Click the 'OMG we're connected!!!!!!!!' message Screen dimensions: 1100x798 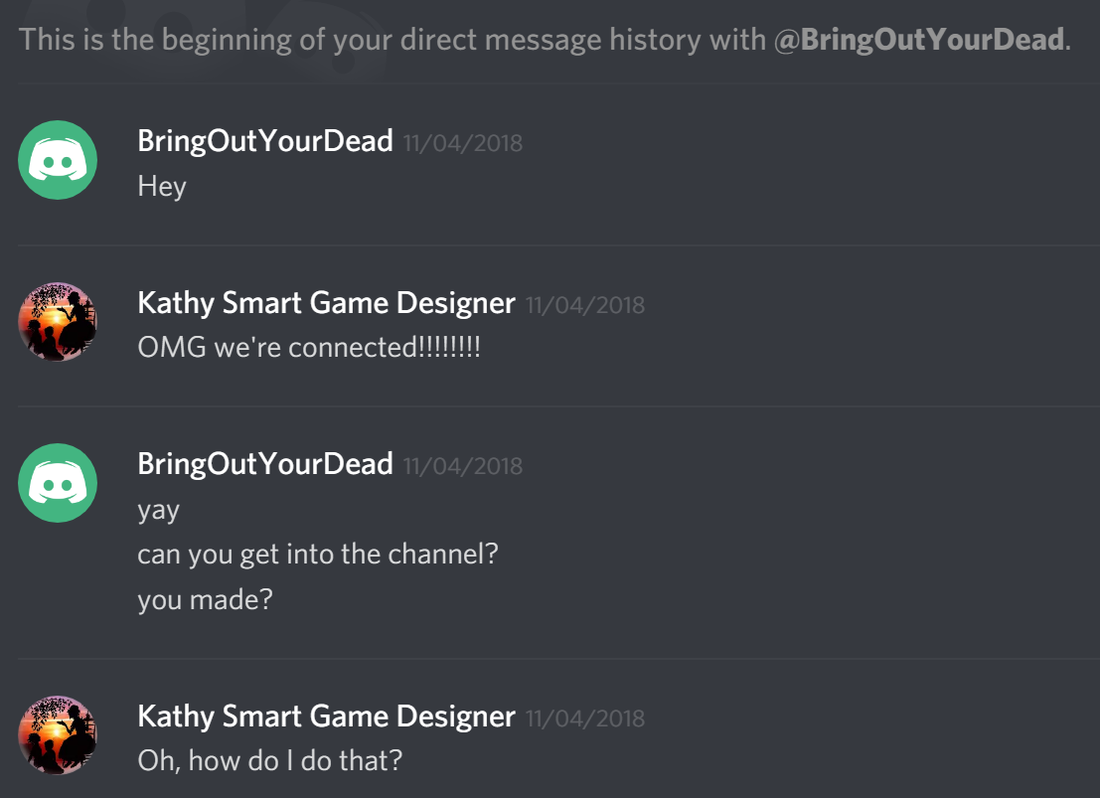309,347
